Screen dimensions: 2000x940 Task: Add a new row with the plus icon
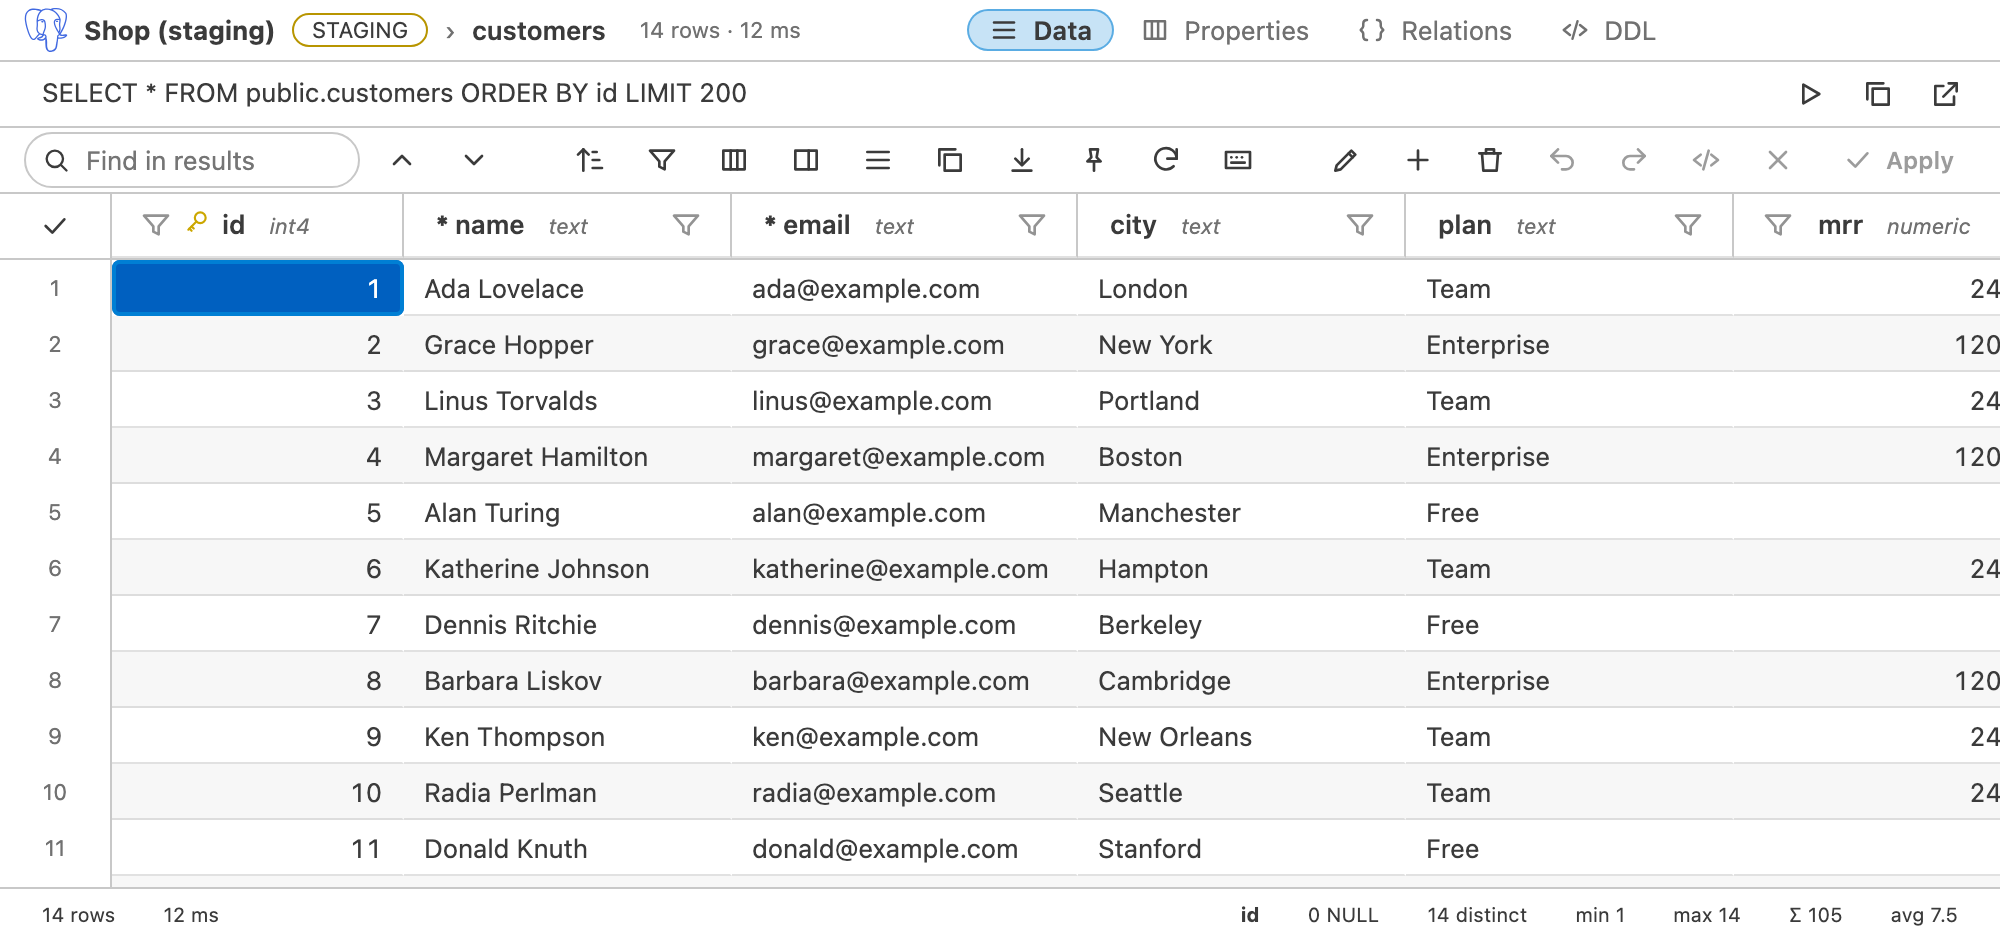(x=1418, y=160)
